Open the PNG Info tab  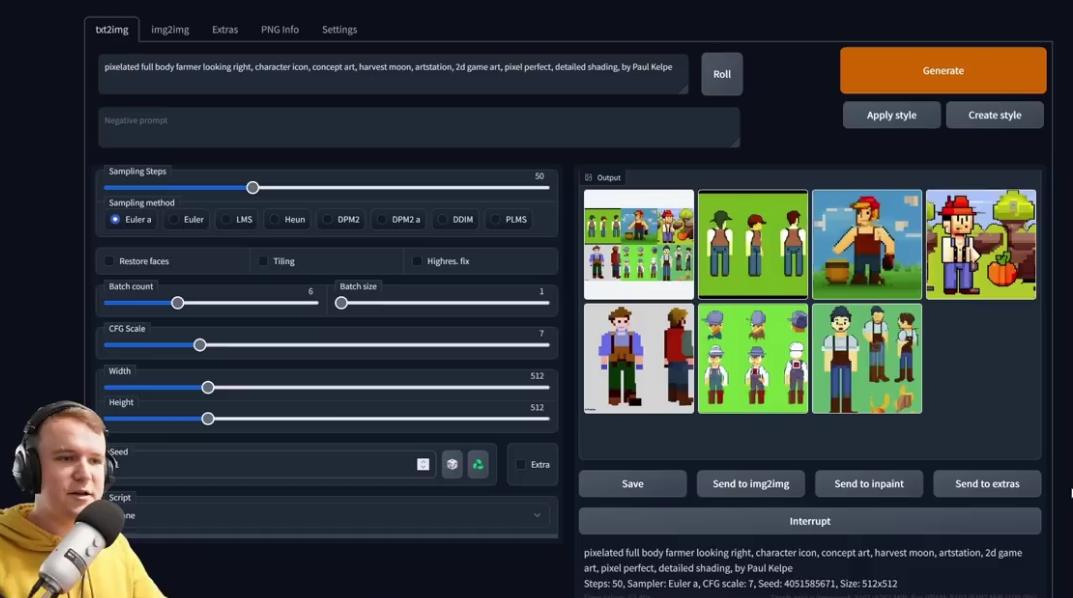[x=280, y=29]
